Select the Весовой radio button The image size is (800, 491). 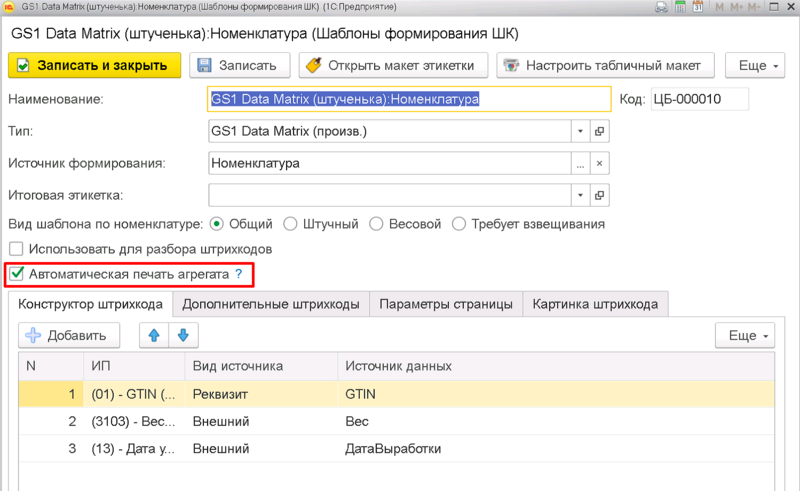coord(376,224)
